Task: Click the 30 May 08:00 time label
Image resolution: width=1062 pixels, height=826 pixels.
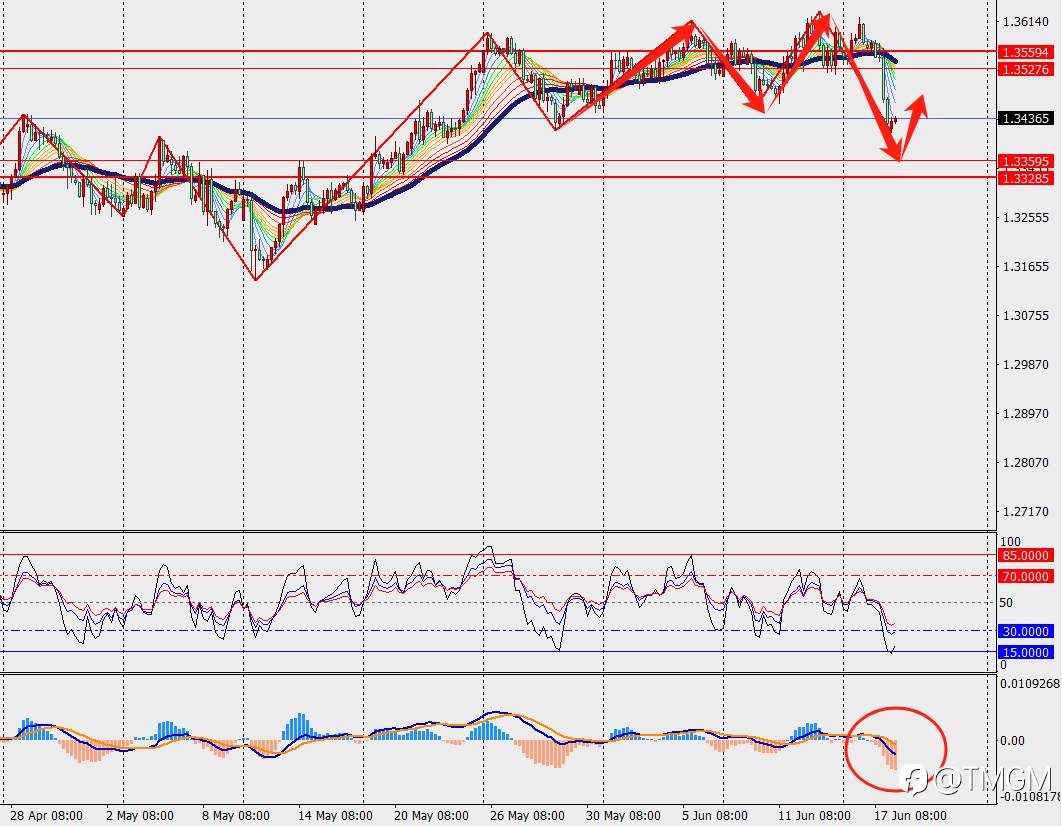Action: [623, 815]
